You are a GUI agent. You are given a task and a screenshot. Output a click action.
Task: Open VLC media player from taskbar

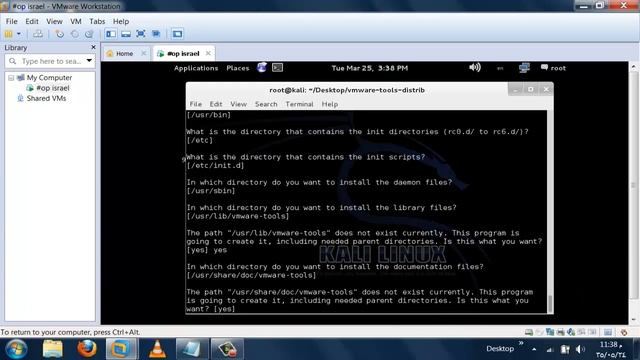click(157, 349)
